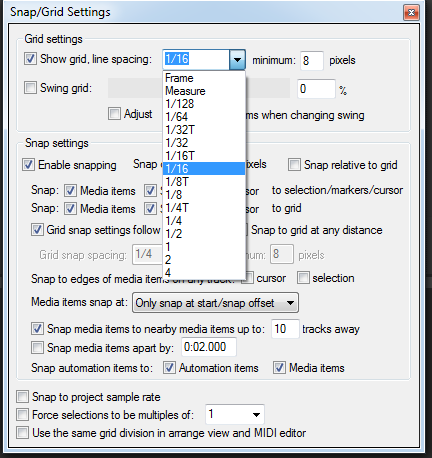Click the grid minimum pixels field
432x458 pixels.
(x=312, y=60)
